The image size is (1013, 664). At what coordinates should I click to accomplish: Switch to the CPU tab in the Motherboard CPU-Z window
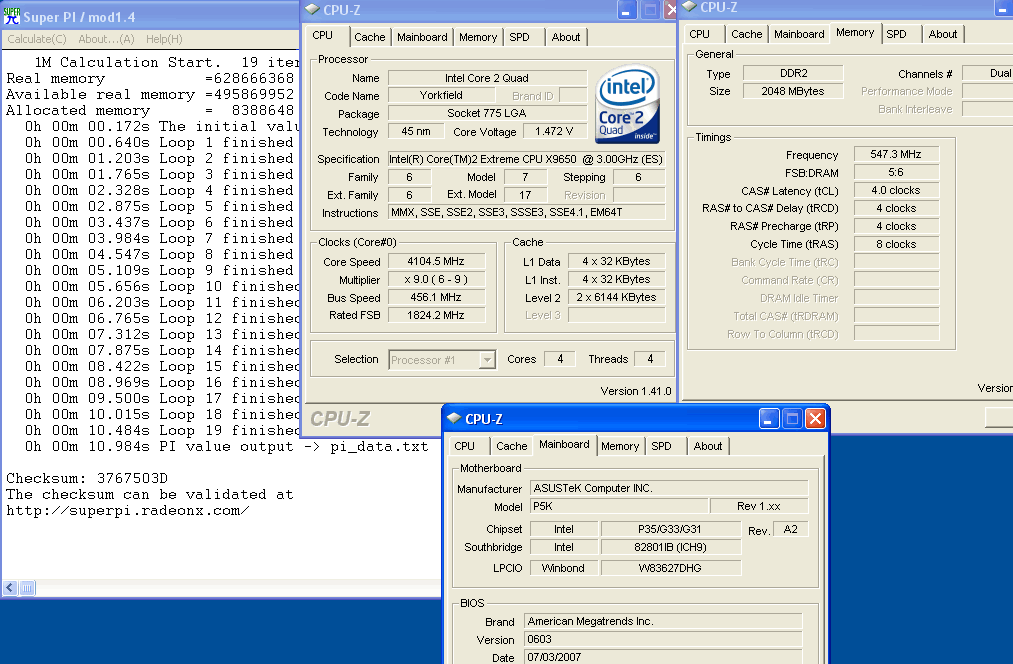coord(464,446)
